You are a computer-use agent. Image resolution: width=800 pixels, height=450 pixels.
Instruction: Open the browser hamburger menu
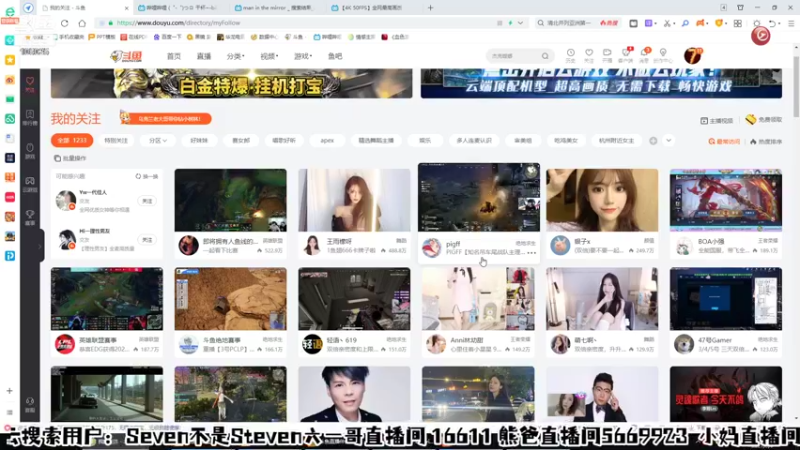point(791,23)
